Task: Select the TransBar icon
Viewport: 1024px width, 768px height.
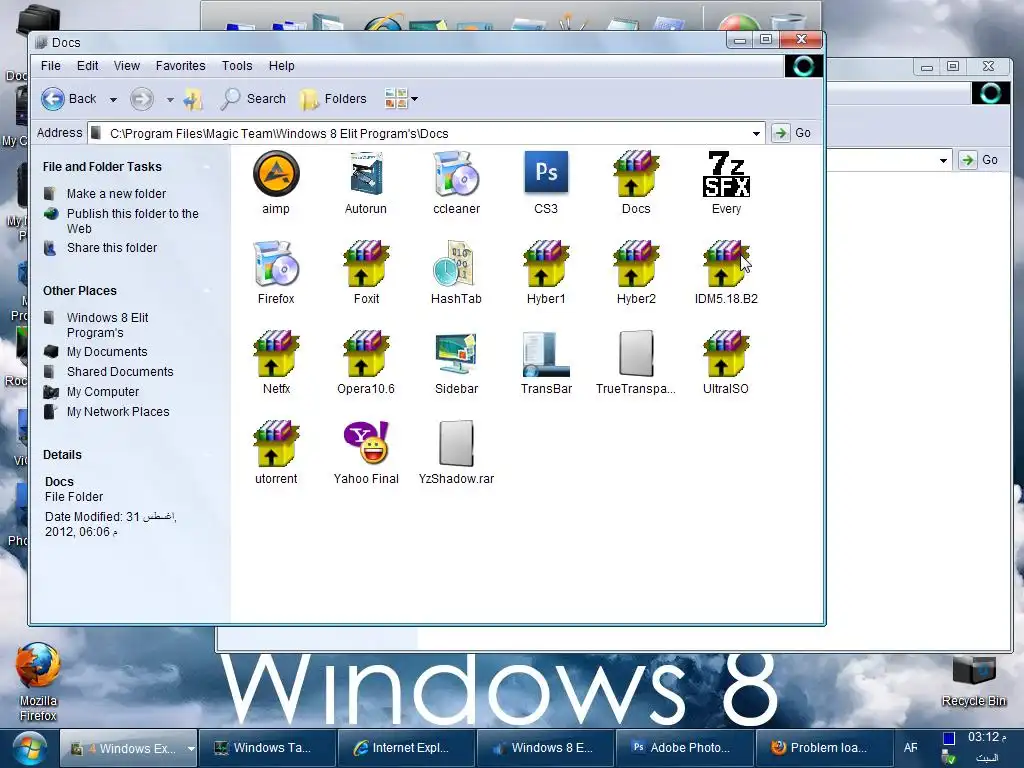Action: point(546,354)
